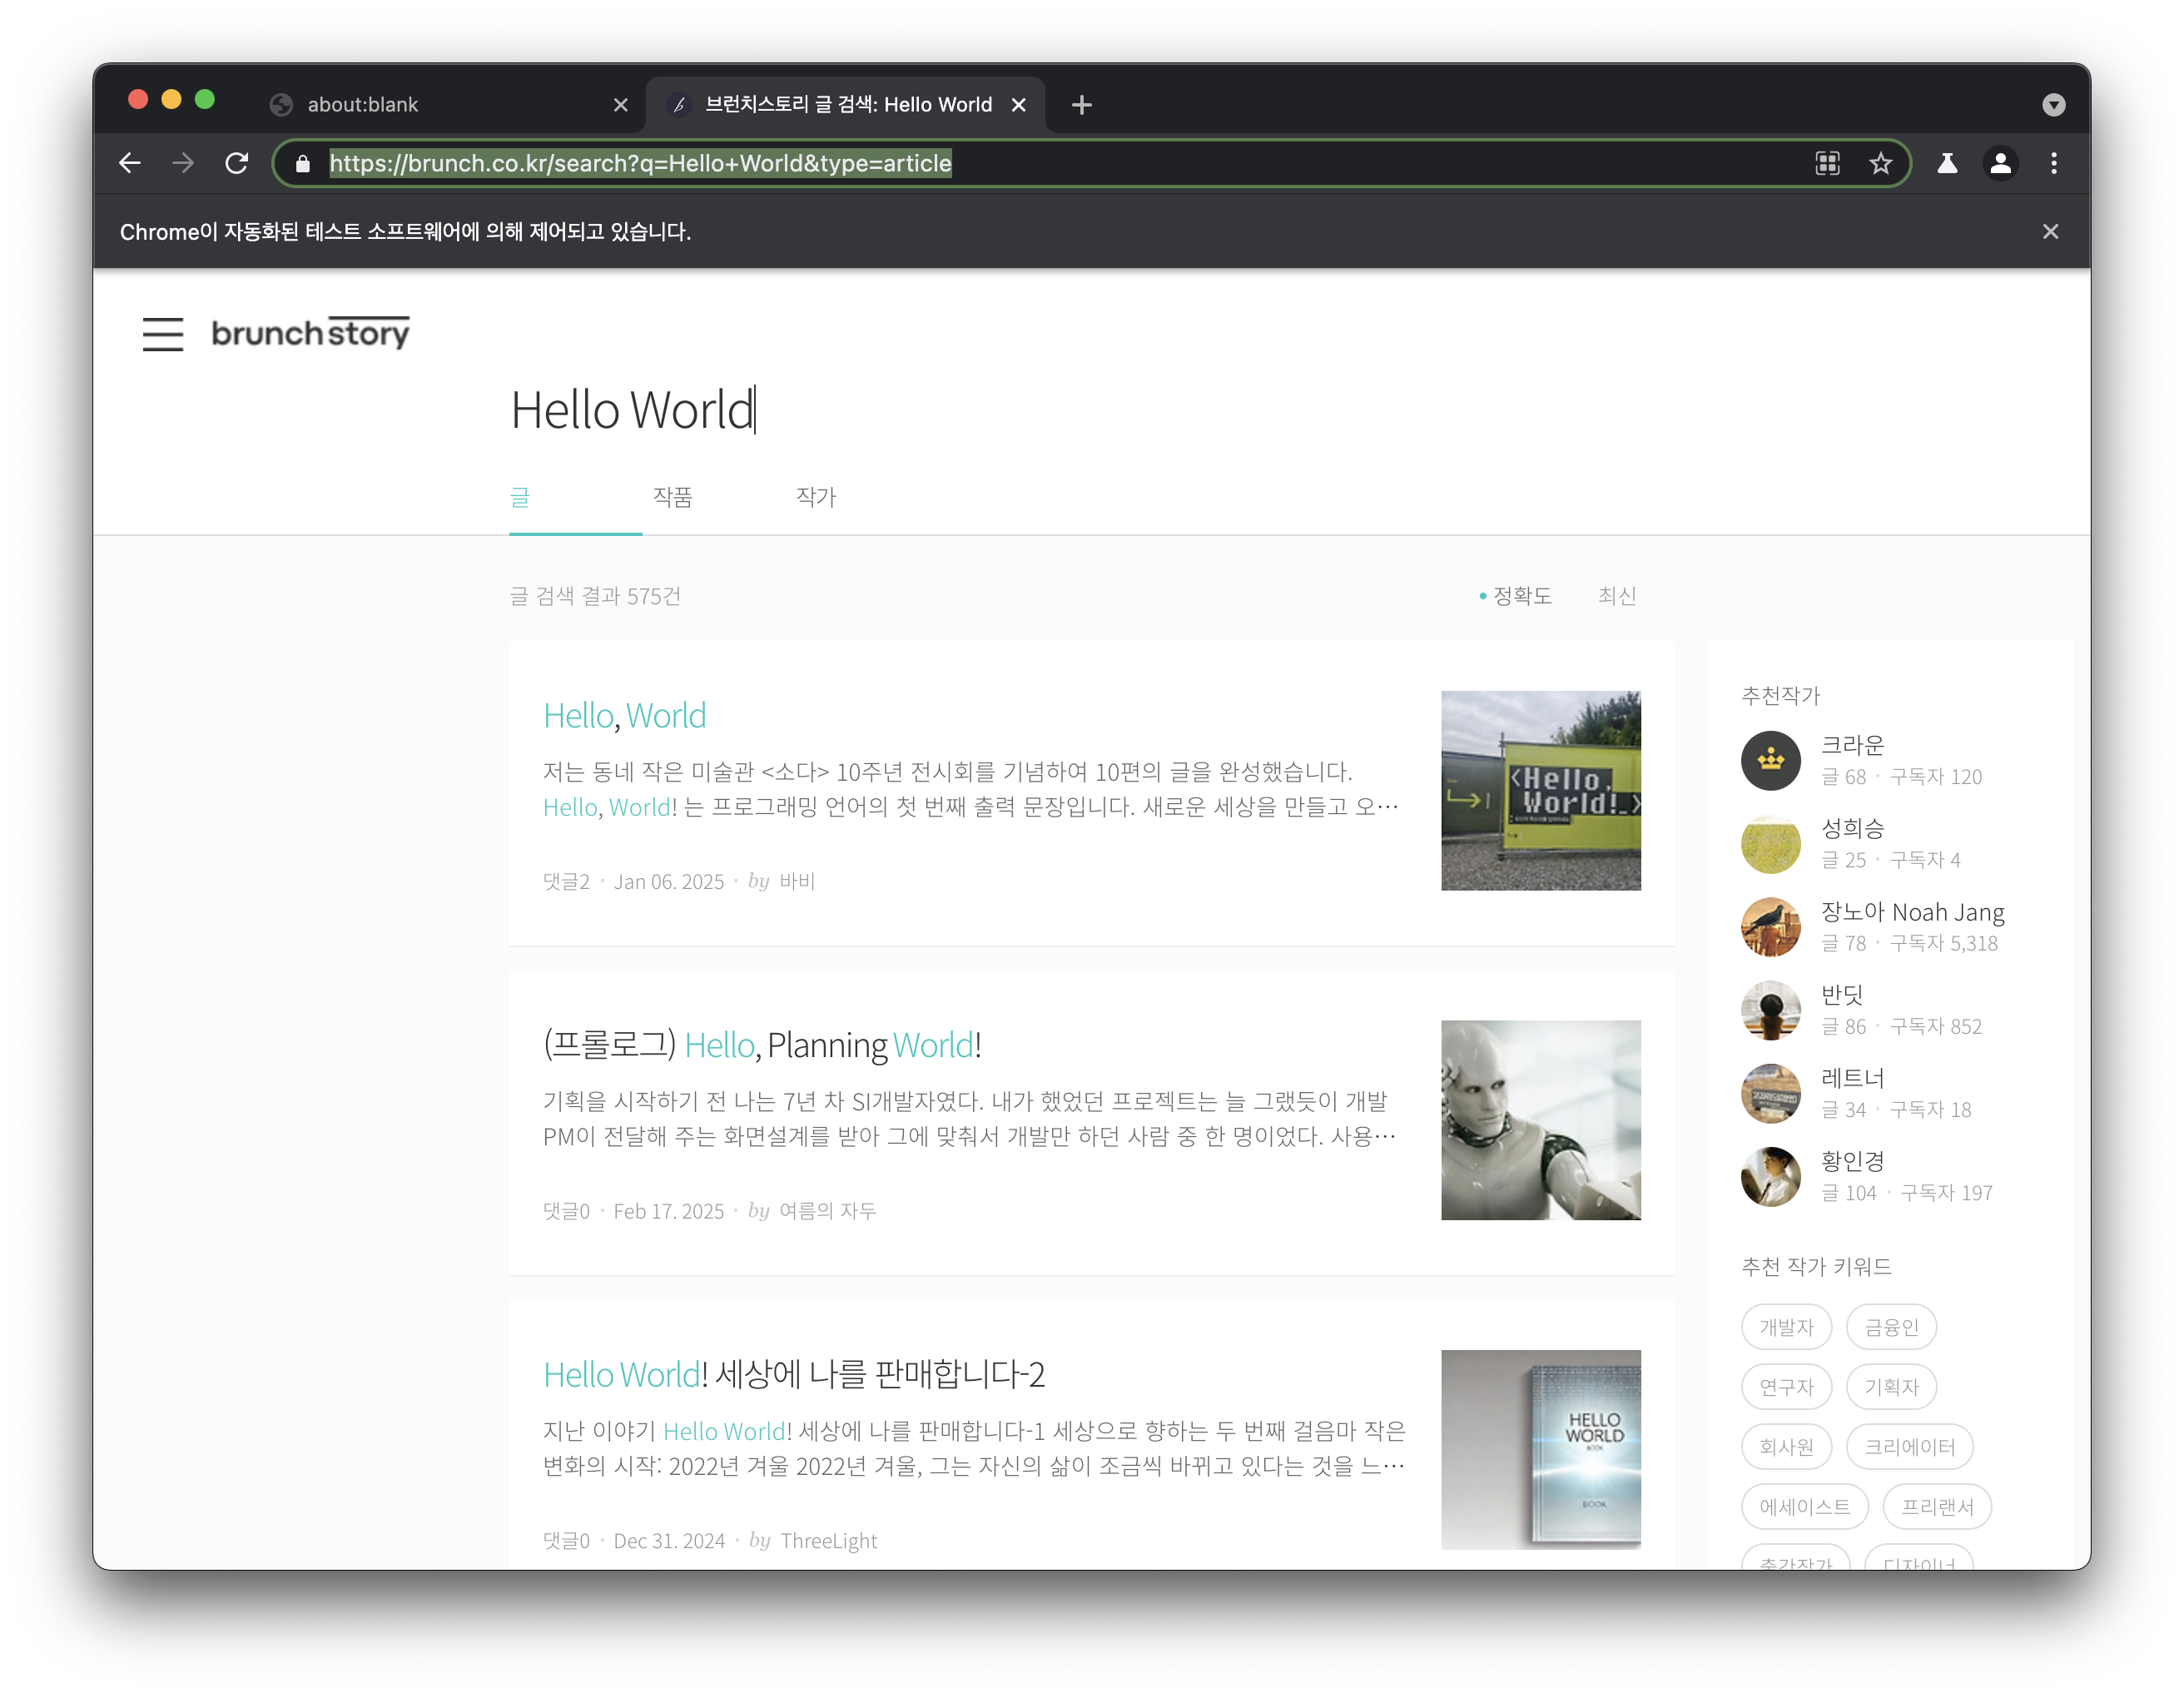Go back with the back arrow
This screenshot has height=1693, width=2184.
click(130, 163)
